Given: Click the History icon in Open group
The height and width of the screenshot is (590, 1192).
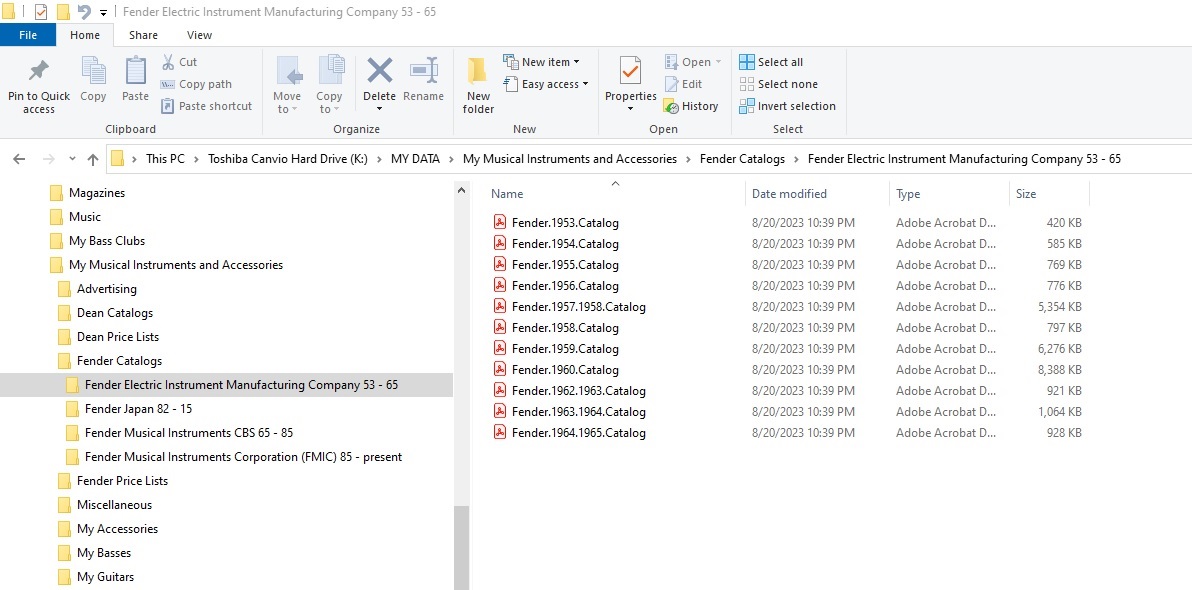Looking at the screenshot, I should pyautogui.click(x=690, y=106).
